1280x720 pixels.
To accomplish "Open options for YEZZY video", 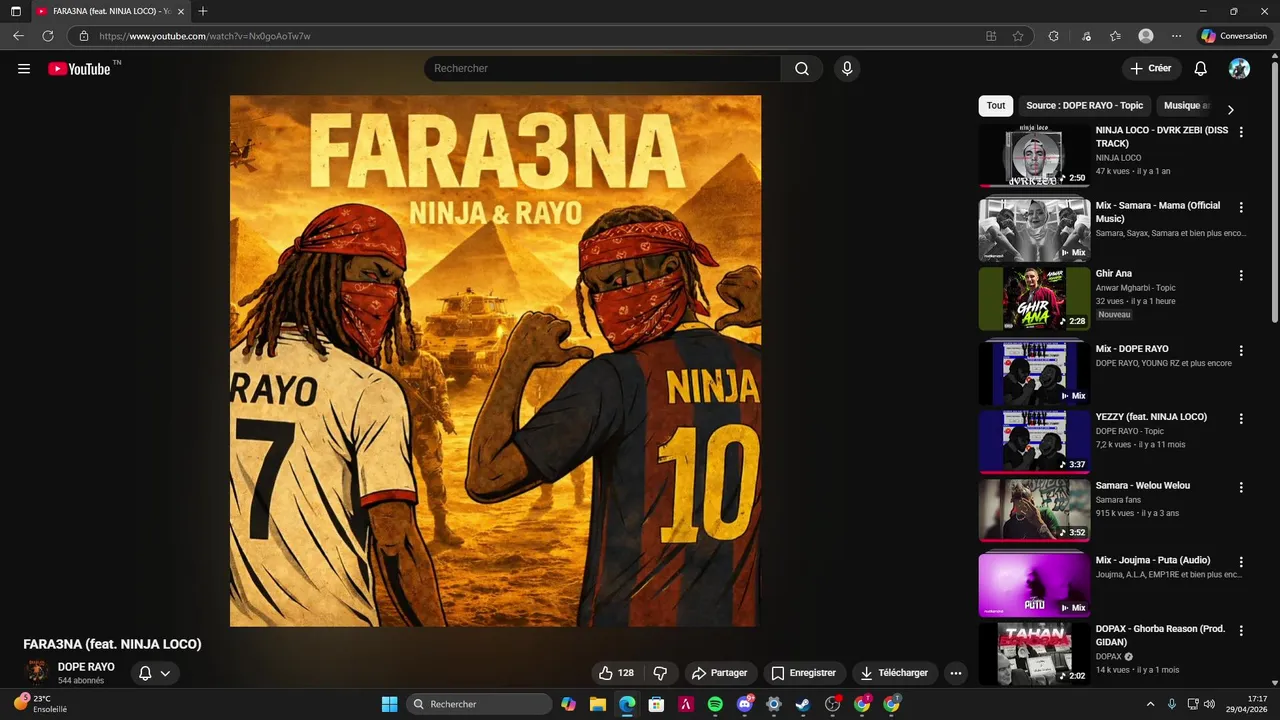I will (x=1241, y=419).
